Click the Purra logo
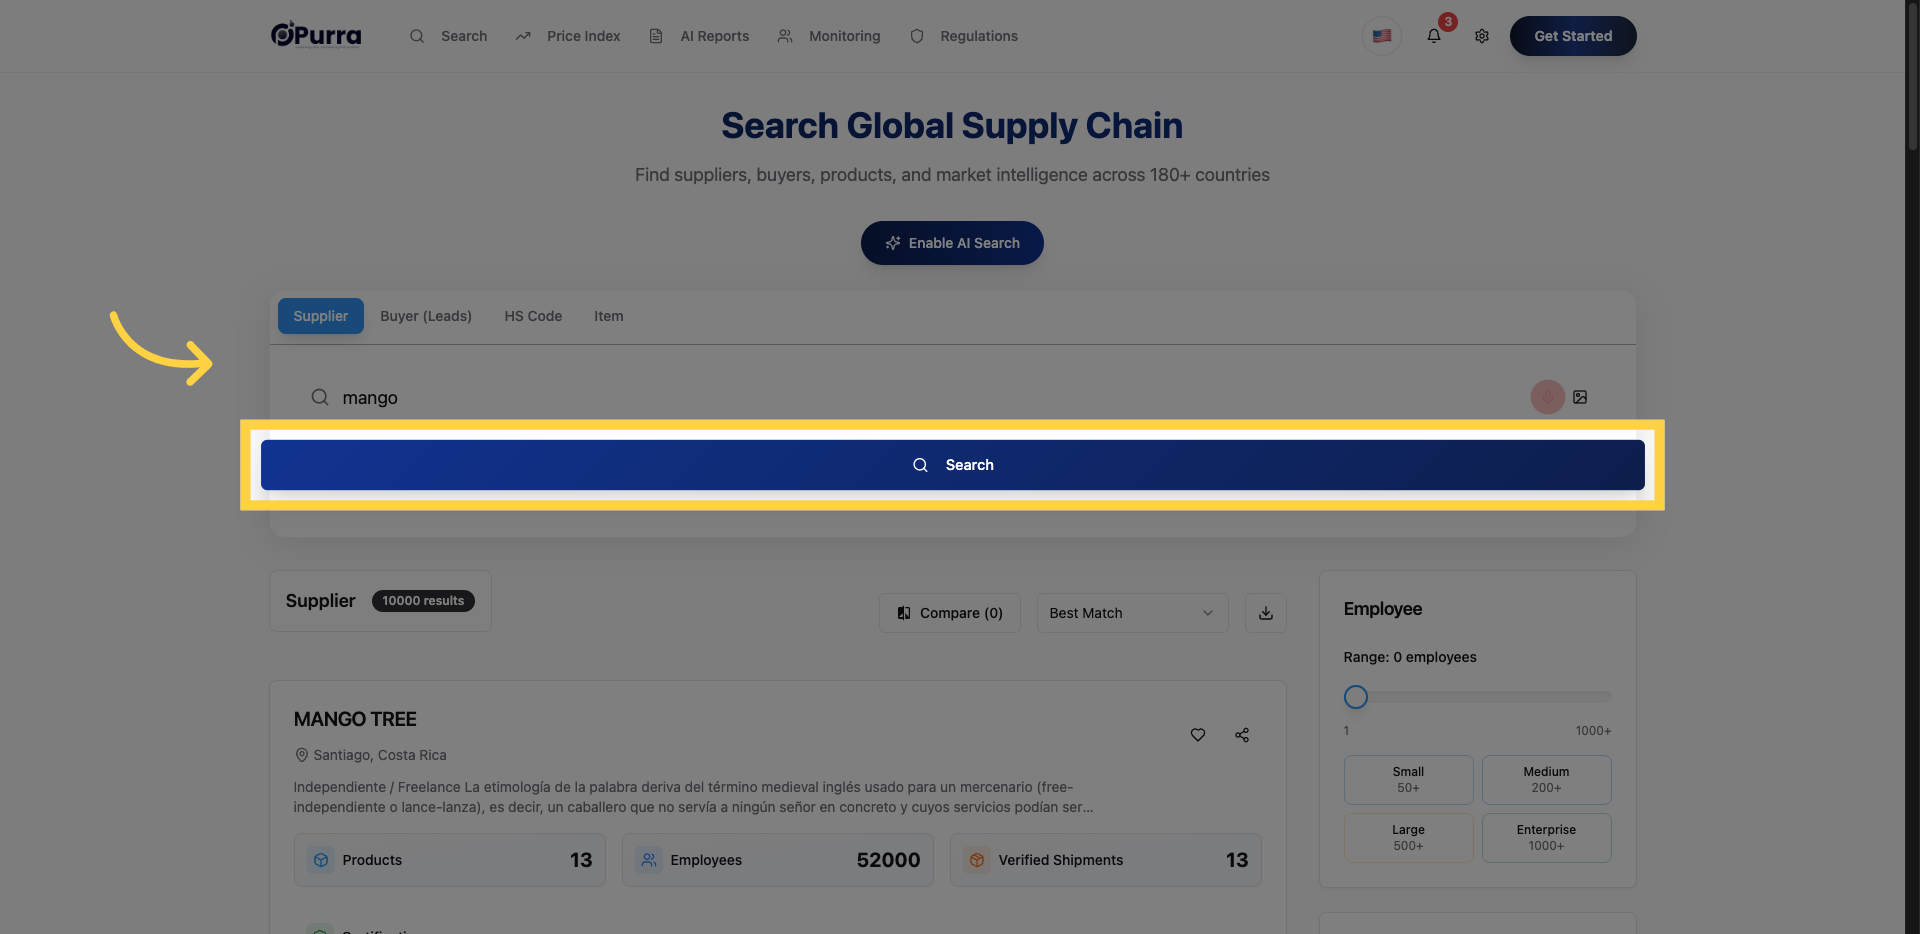 316,35
